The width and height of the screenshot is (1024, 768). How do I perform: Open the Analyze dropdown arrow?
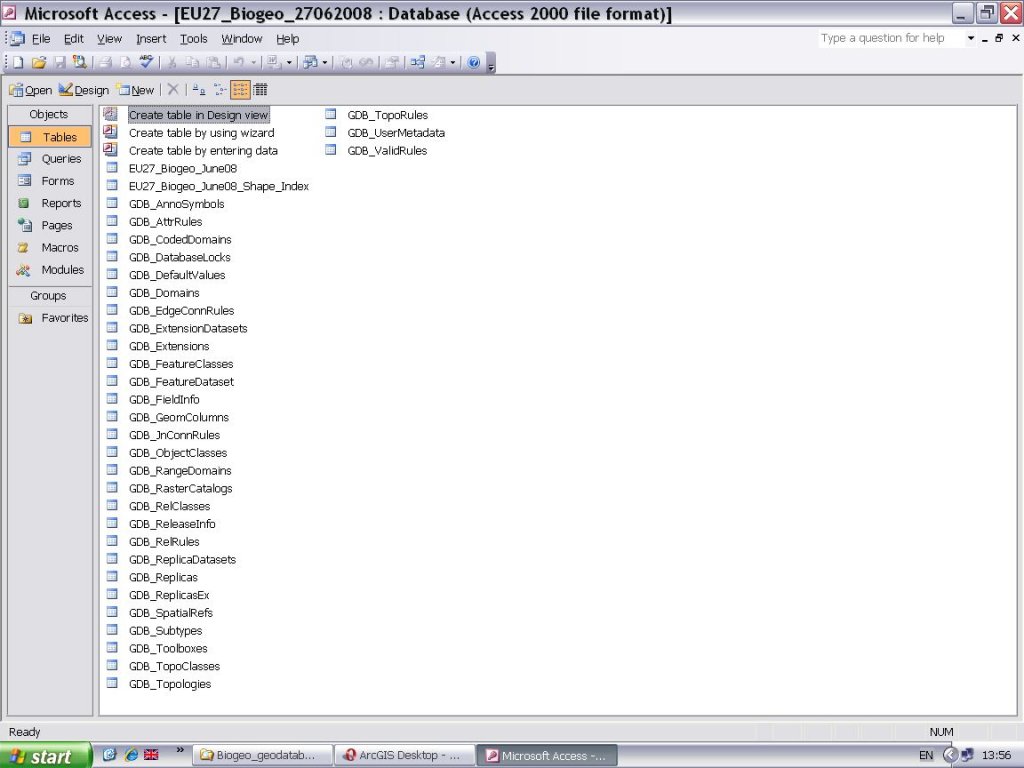coord(325,63)
